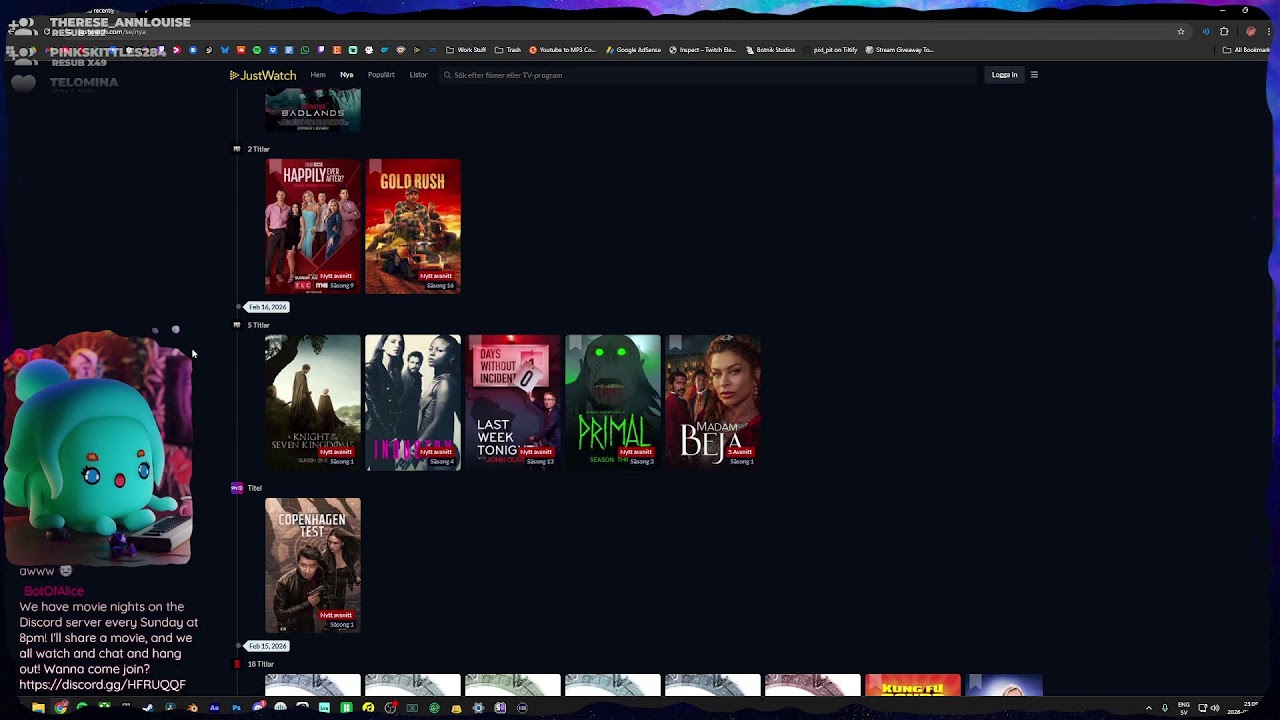Image resolution: width=1280 pixels, height=720 pixels.
Task: Click the provider icon beside 18 Titlar
Action: [237, 664]
